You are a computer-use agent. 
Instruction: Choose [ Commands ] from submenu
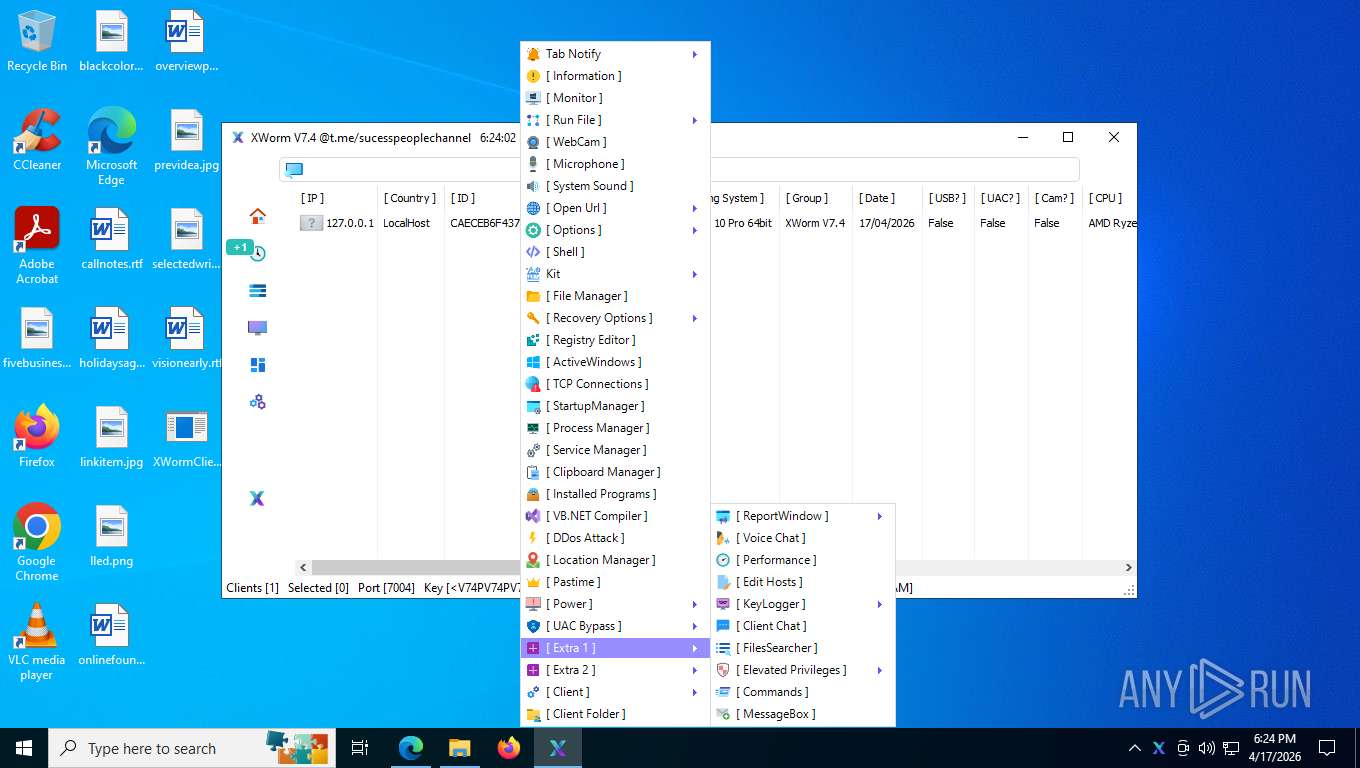(x=802, y=692)
